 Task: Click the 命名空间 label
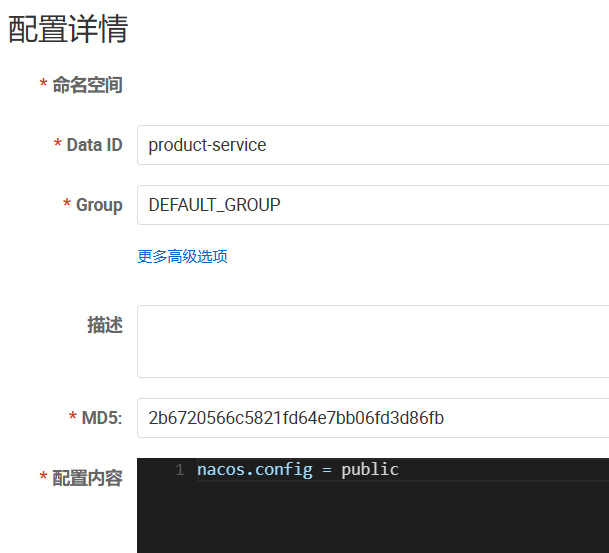[x=87, y=85]
